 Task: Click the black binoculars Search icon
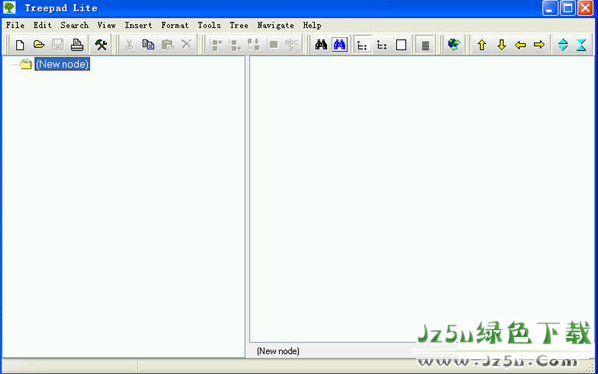[x=321, y=45]
